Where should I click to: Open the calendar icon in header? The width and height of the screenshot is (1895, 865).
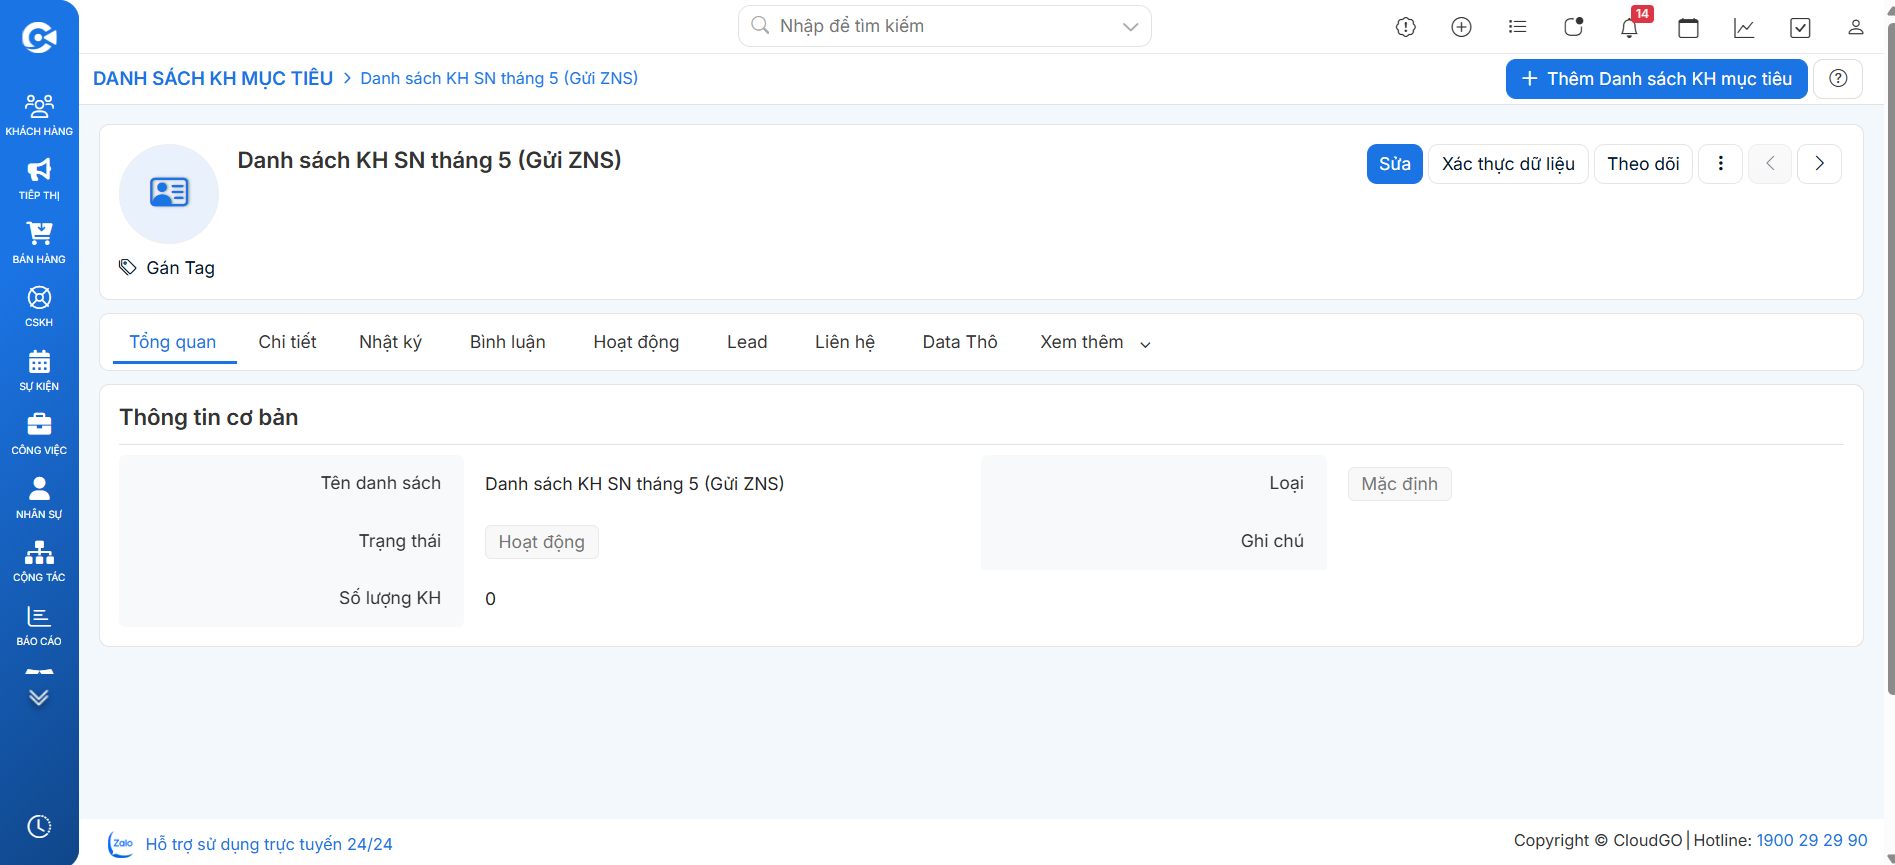click(x=1689, y=27)
